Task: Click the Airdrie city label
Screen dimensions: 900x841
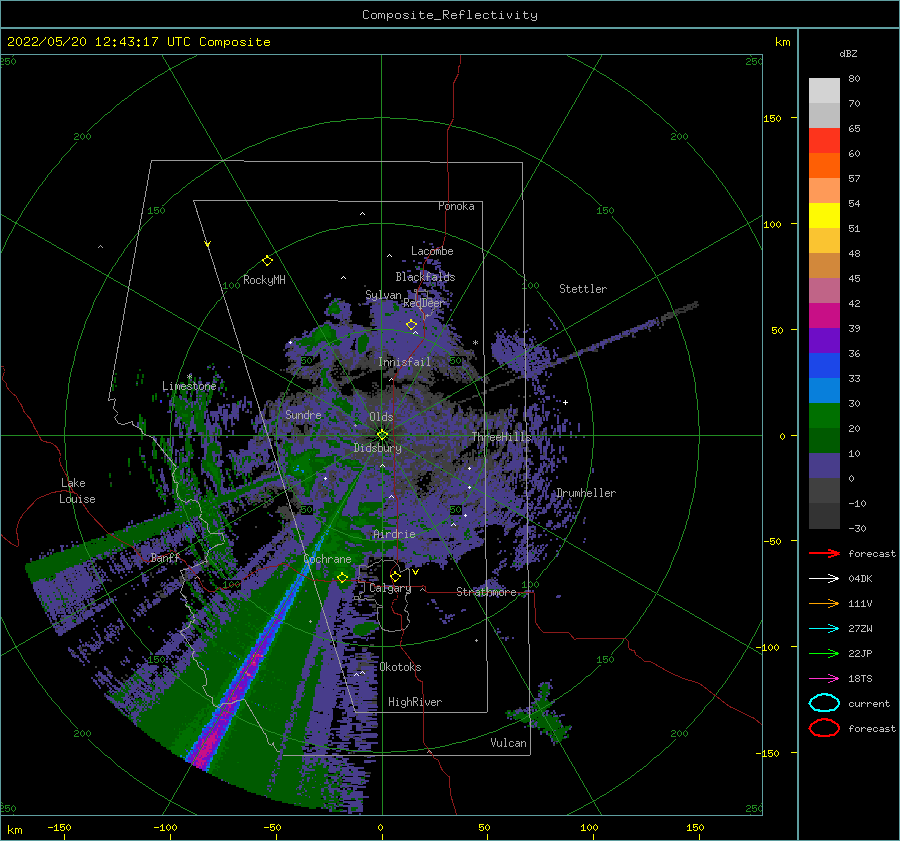Action: click(394, 534)
